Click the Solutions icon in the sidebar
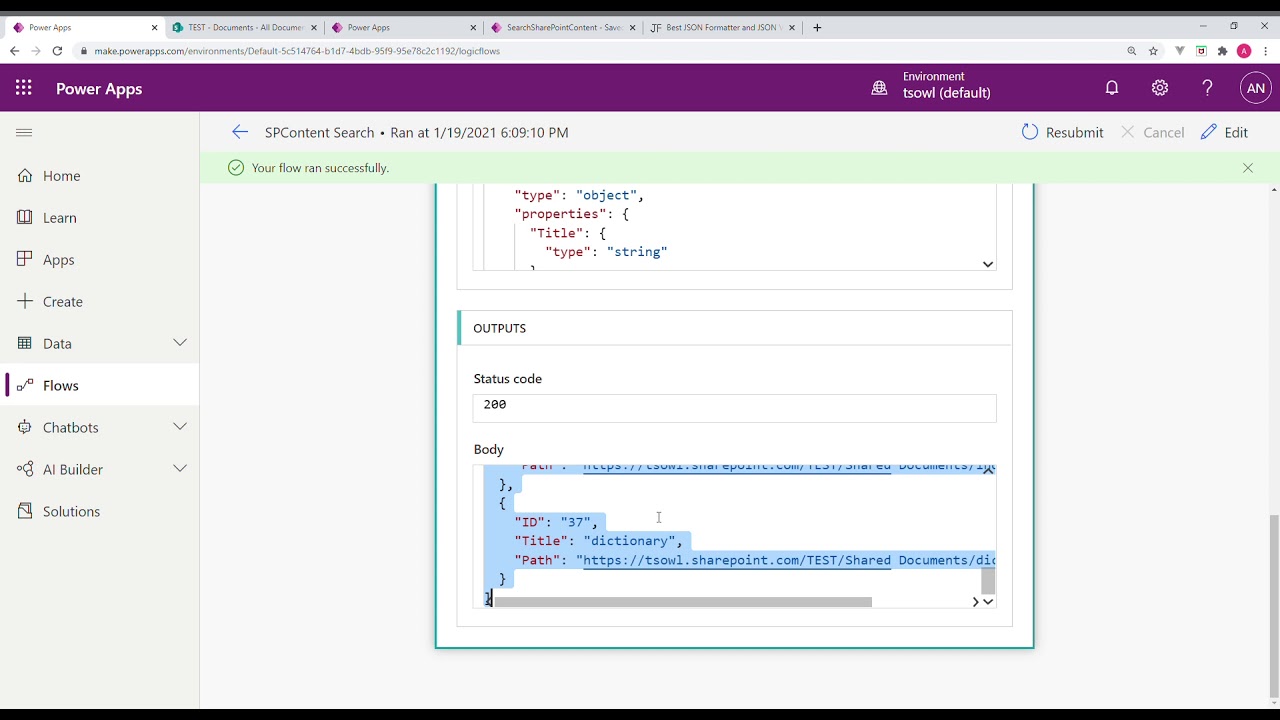Viewport: 1280px width, 720px height. [x=26, y=512]
